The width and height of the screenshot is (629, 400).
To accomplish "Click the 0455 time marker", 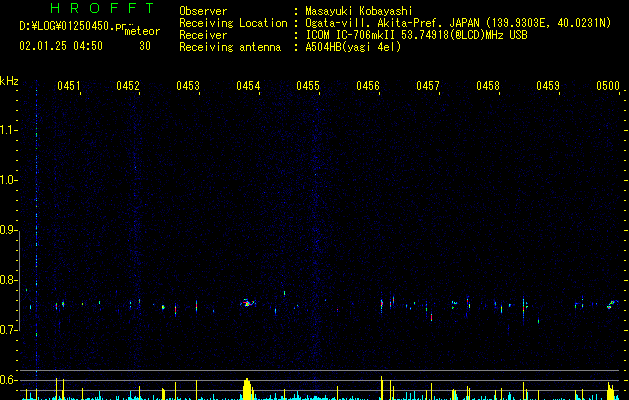I will pyautogui.click(x=308, y=86).
